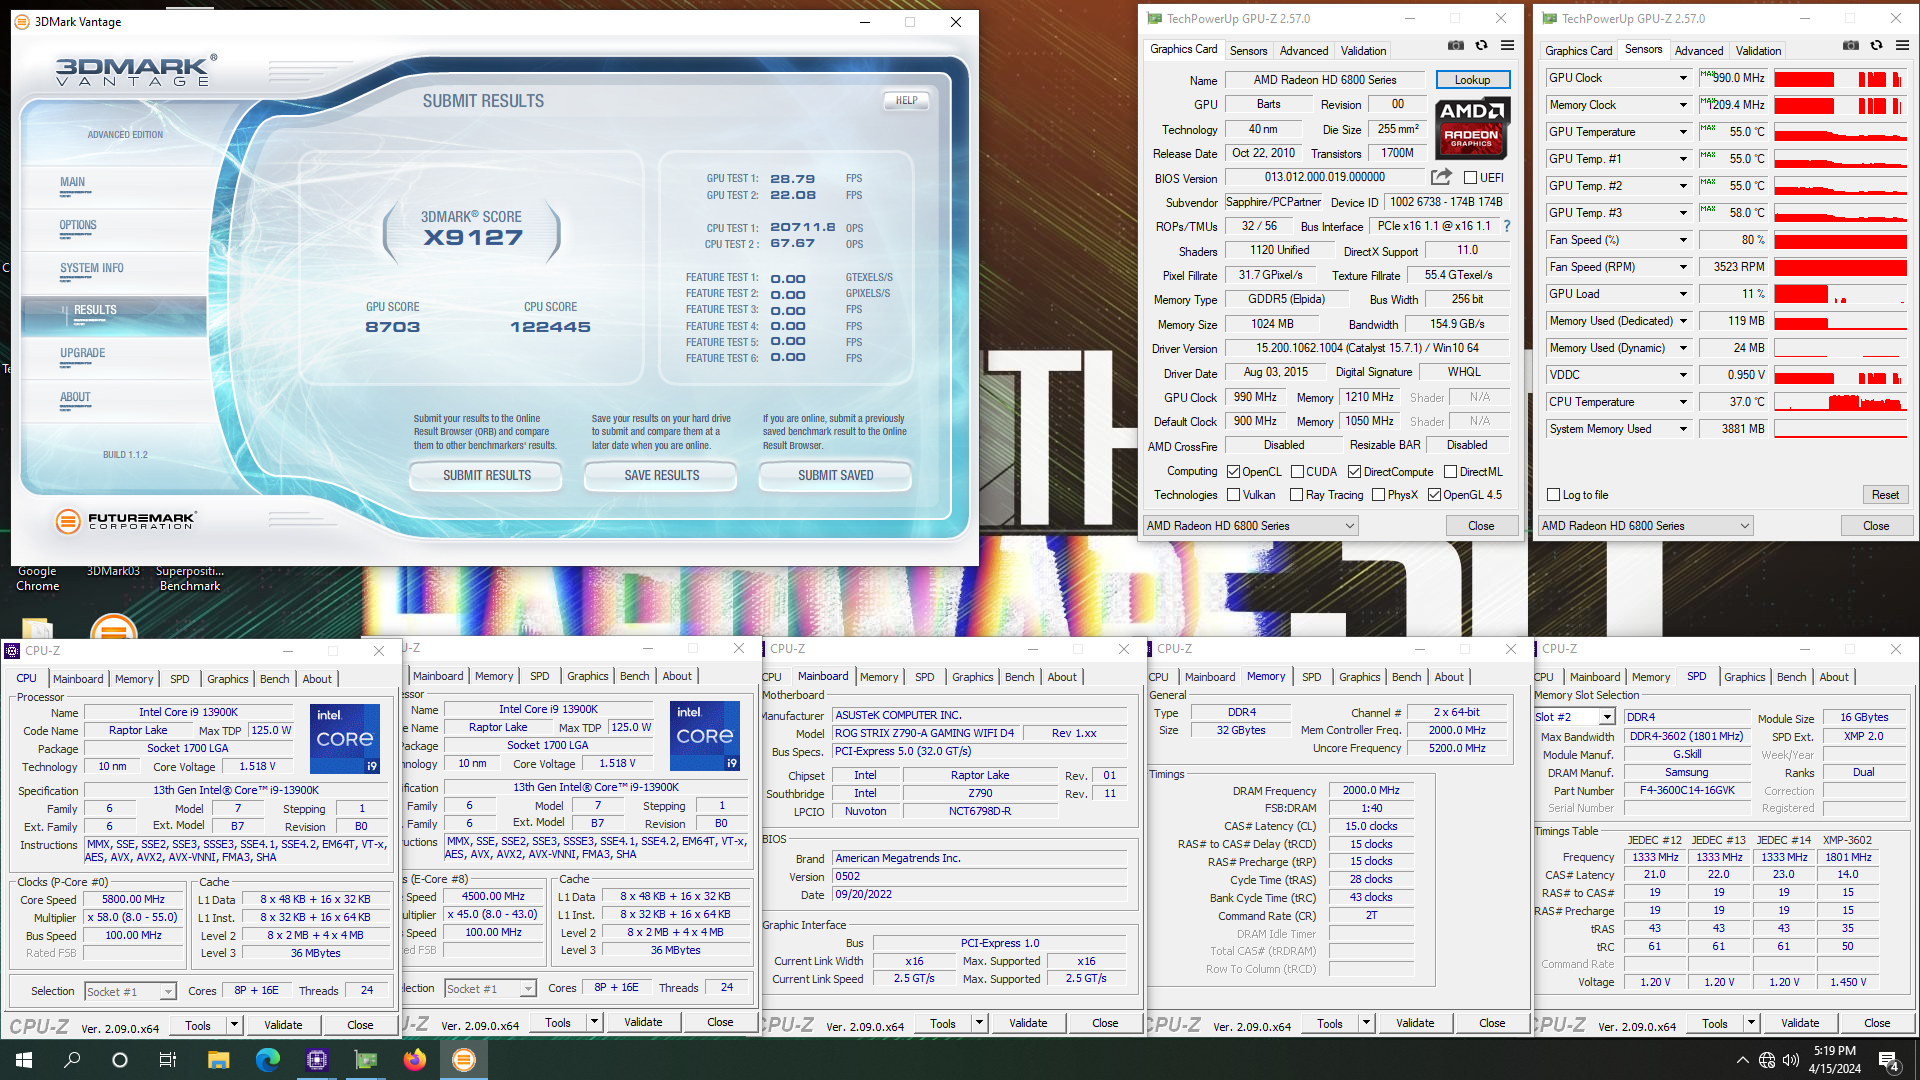This screenshot has width=1920, height=1080.
Task: Click the volume icon in system tray
Action: tap(1791, 1060)
